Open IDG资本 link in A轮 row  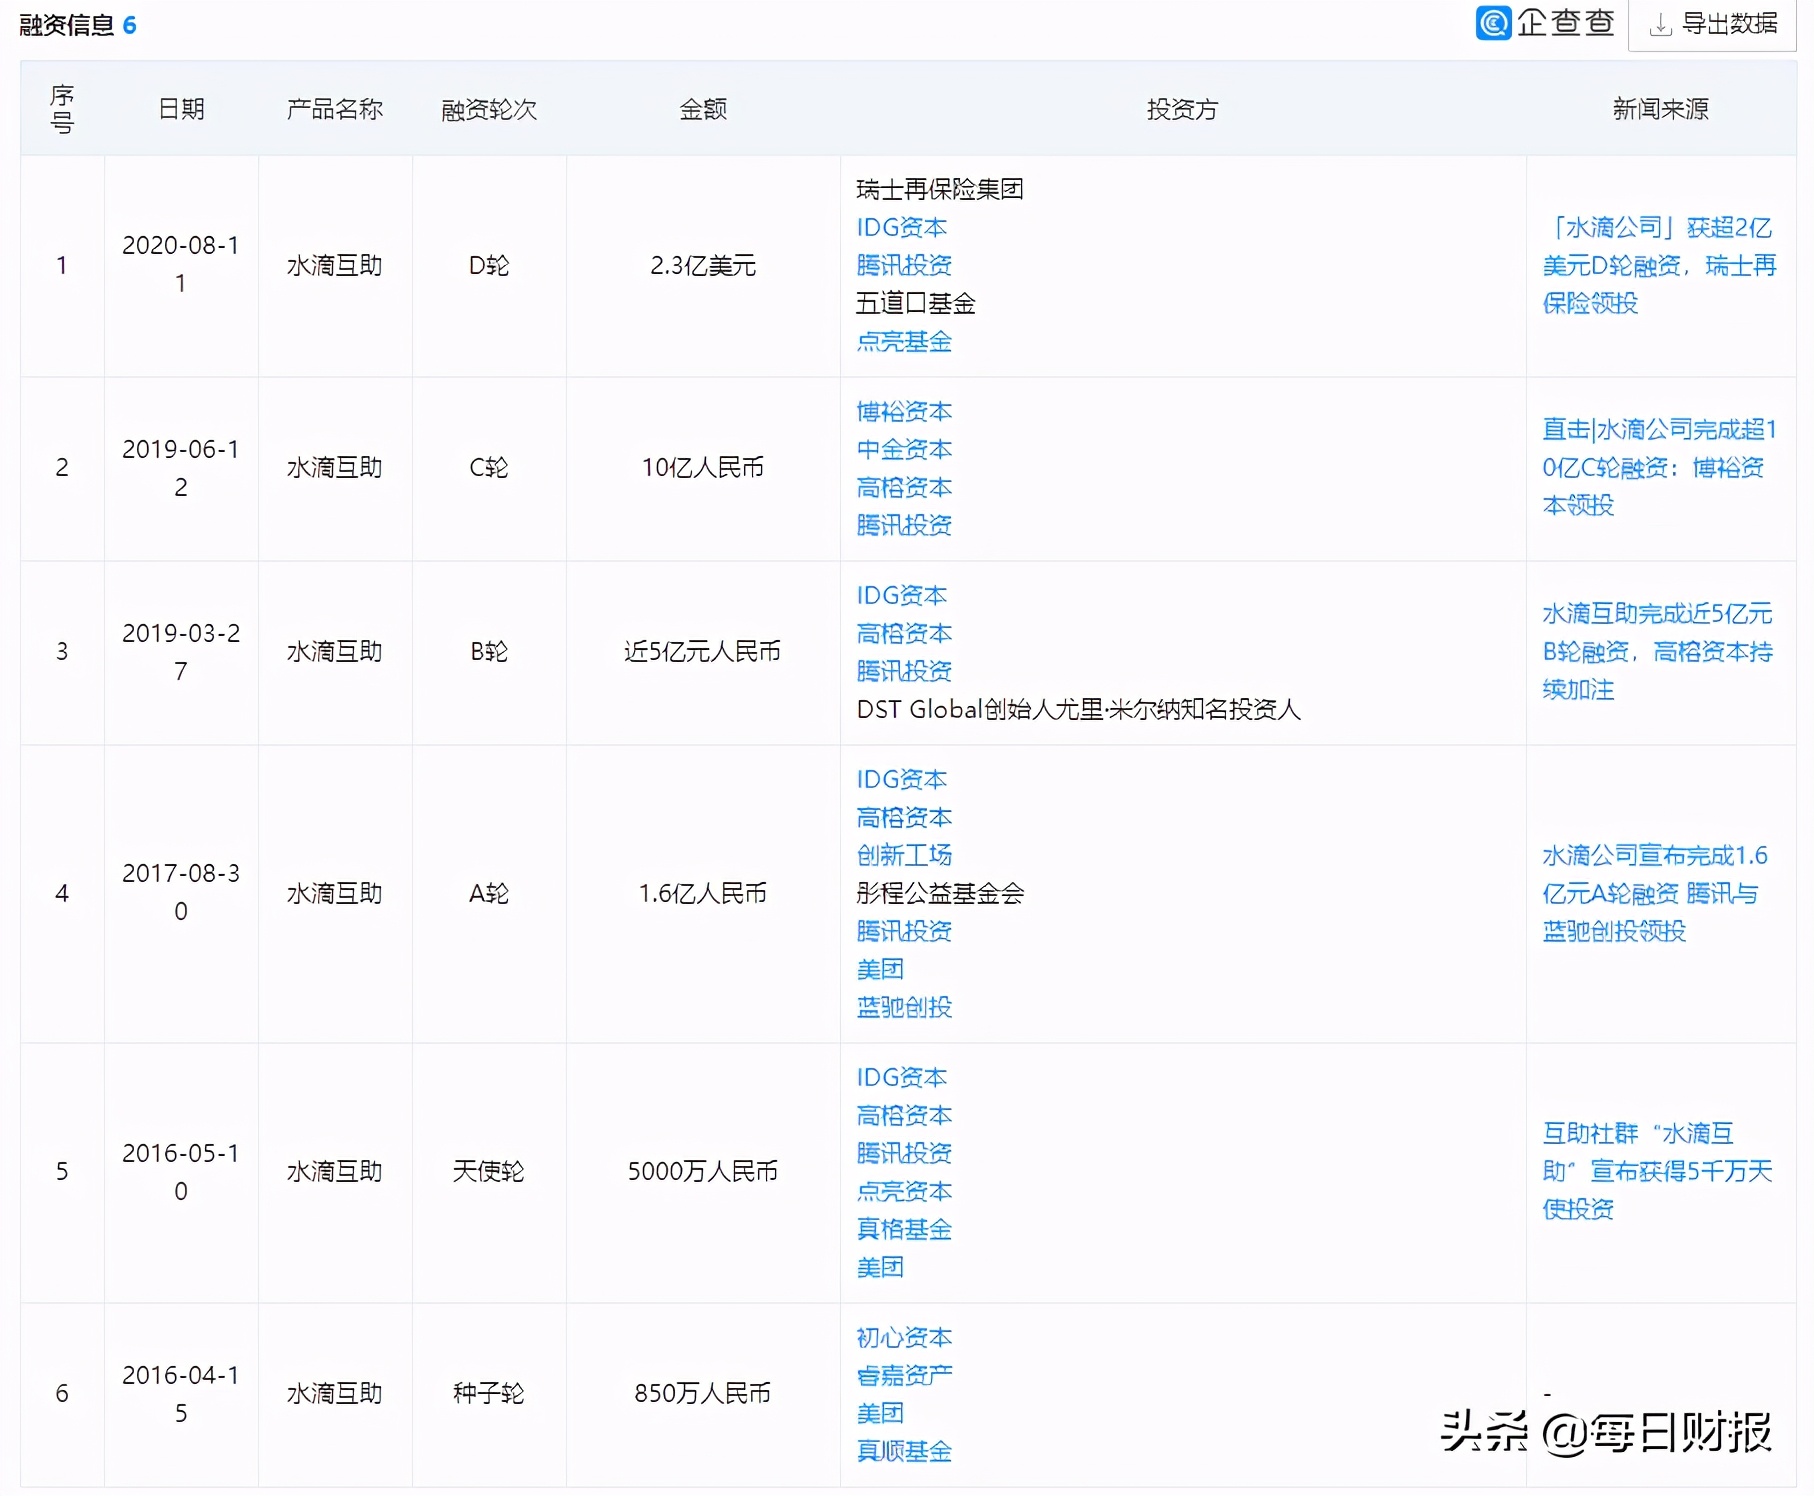[x=901, y=779]
